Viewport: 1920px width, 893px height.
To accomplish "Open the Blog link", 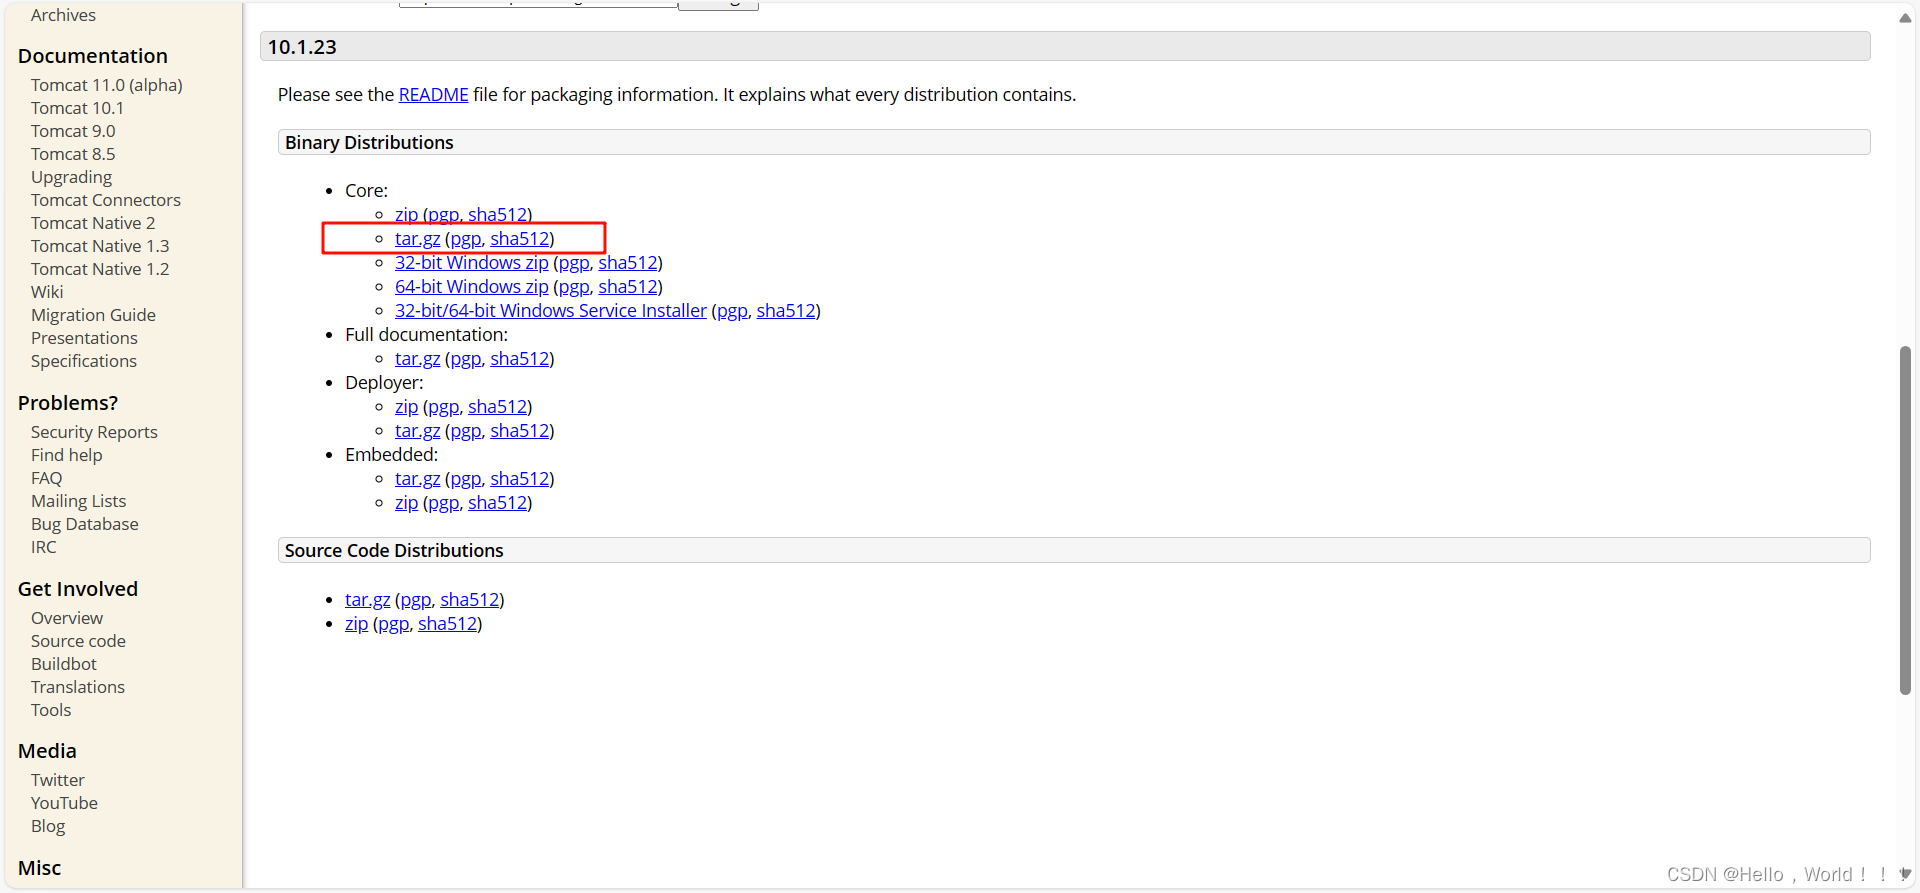I will 48,826.
